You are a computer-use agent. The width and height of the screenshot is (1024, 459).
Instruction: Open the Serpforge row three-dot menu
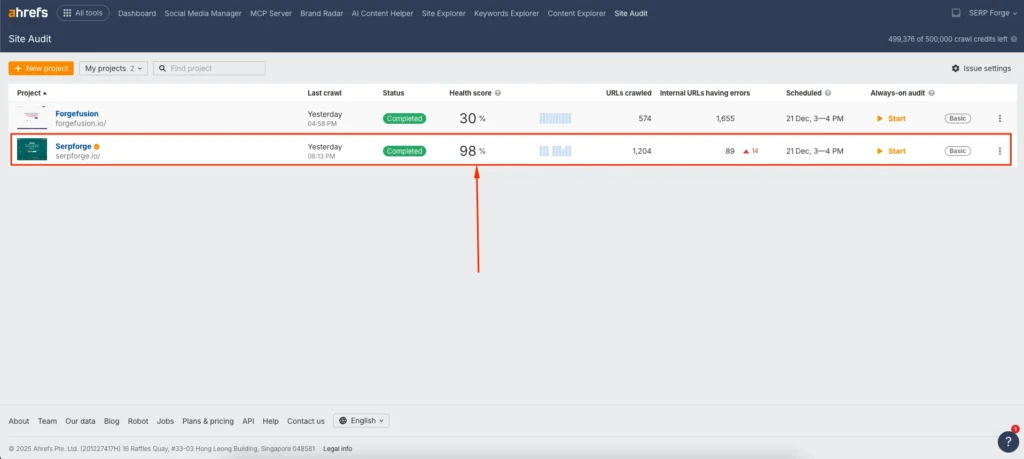[x=999, y=151]
